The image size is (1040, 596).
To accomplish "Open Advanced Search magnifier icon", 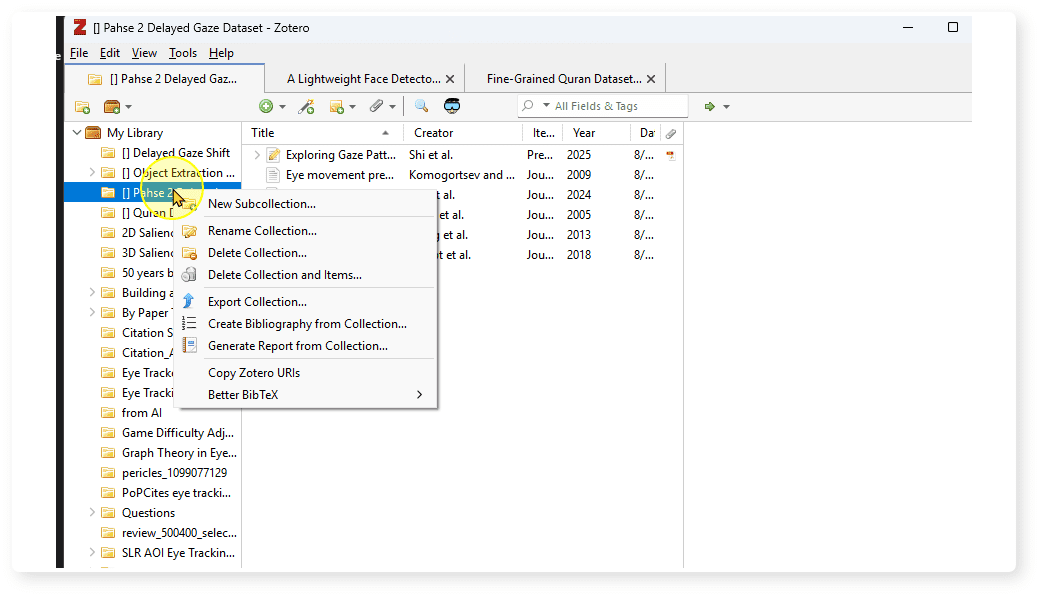I will (x=421, y=106).
